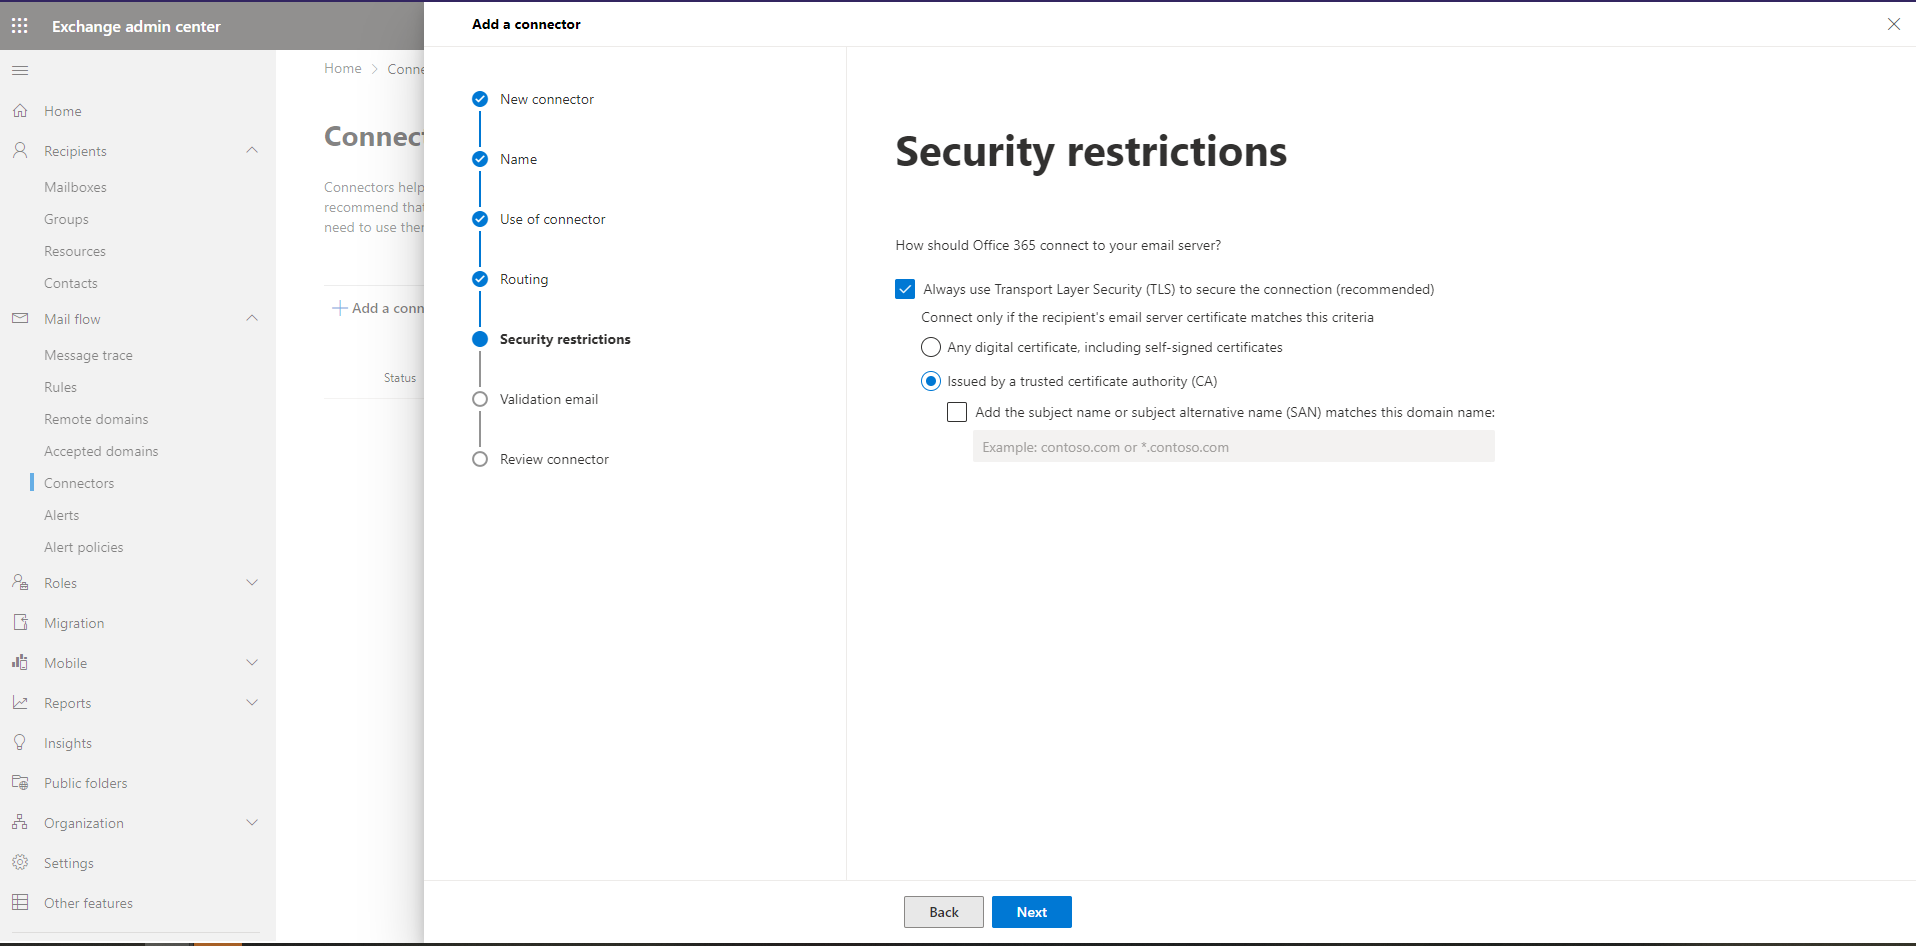Screen dimensions: 1916x946
Task: Open Message trace in Mail flow
Action: tap(88, 355)
